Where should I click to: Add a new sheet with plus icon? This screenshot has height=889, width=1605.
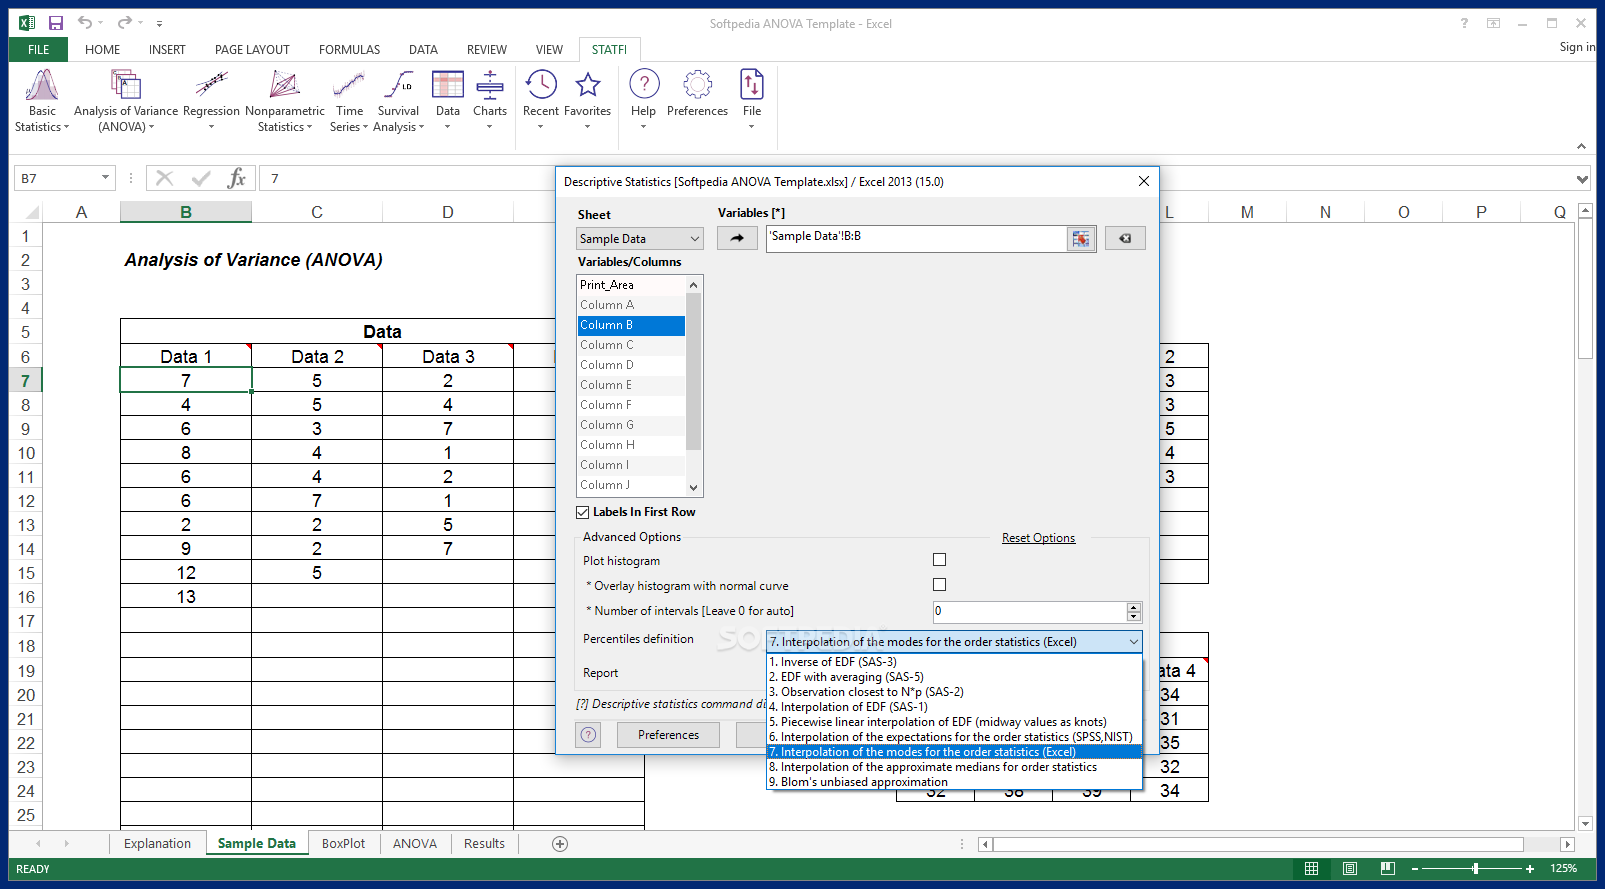pyautogui.click(x=560, y=844)
